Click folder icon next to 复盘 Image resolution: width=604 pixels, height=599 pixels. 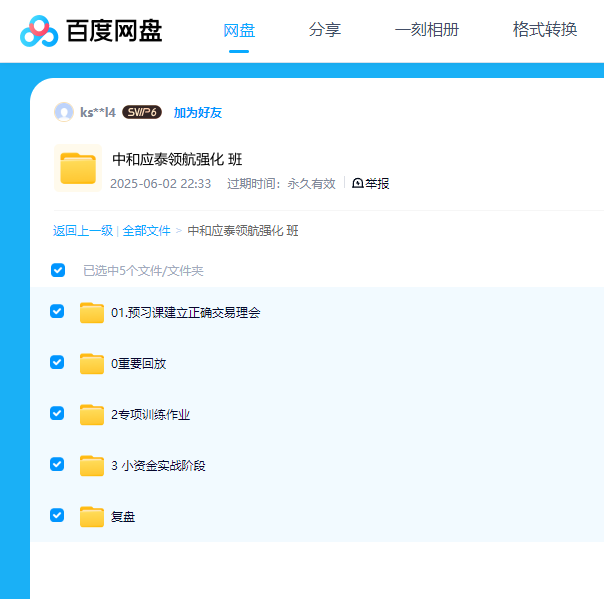click(x=92, y=516)
